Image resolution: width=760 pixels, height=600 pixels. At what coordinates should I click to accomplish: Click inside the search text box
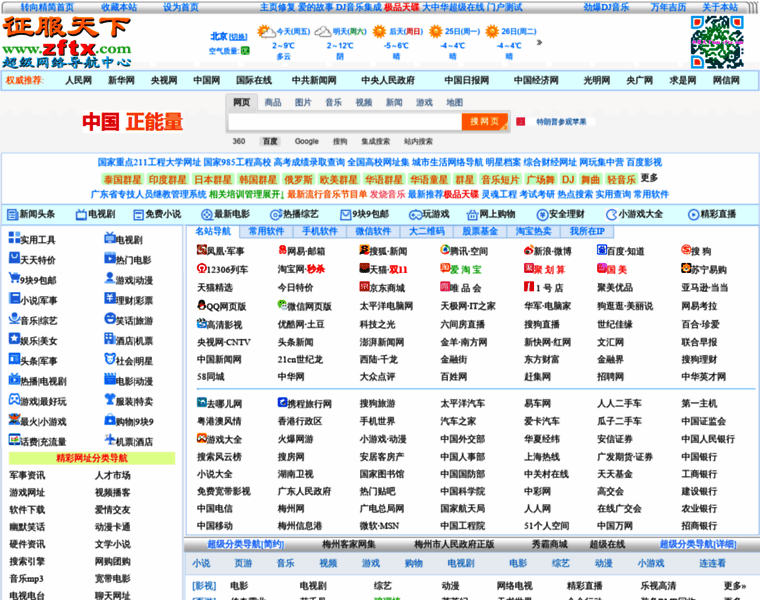click(345, 122)
